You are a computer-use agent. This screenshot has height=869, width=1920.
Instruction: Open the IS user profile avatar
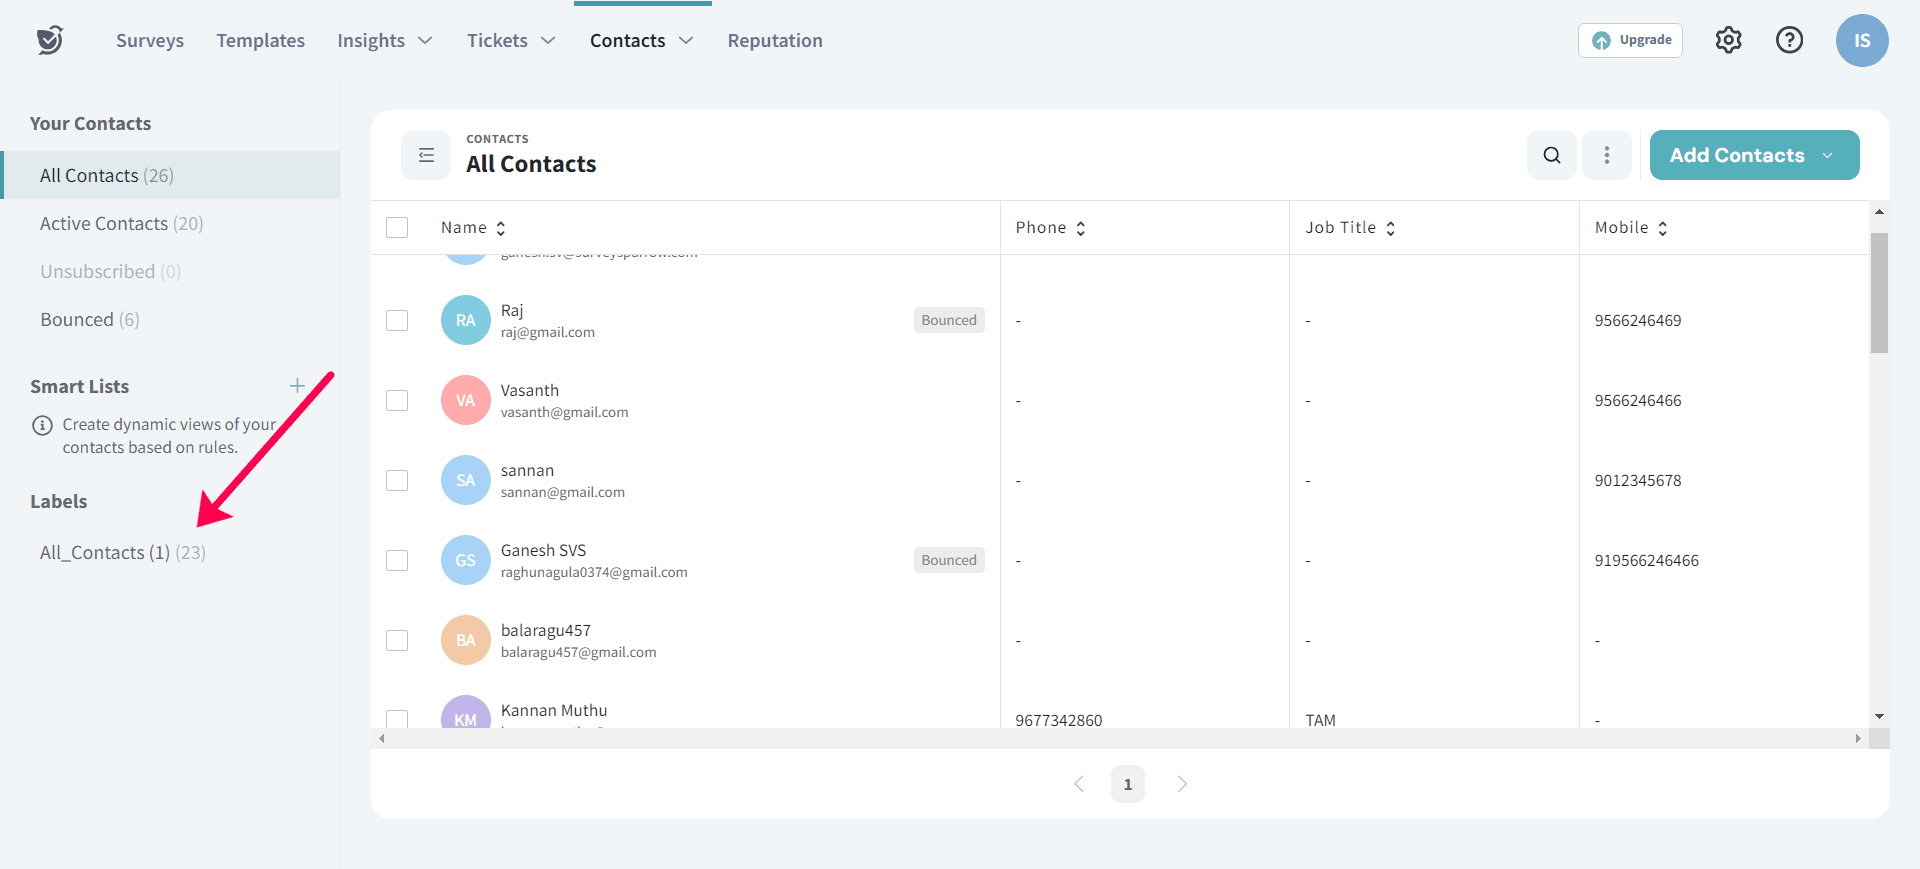click(1861, 41)
